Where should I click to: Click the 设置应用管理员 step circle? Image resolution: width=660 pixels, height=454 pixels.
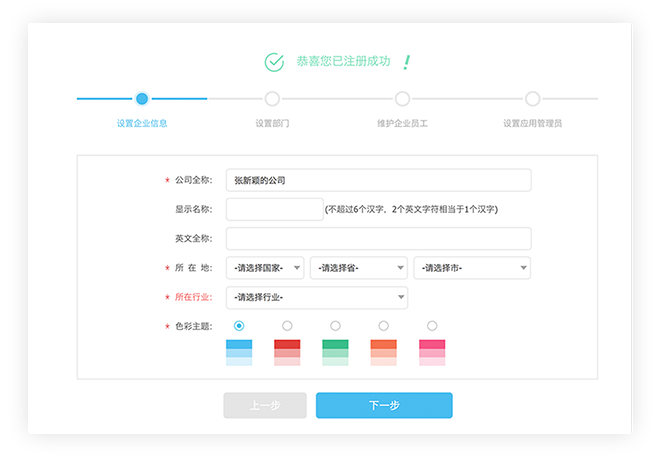532,98
